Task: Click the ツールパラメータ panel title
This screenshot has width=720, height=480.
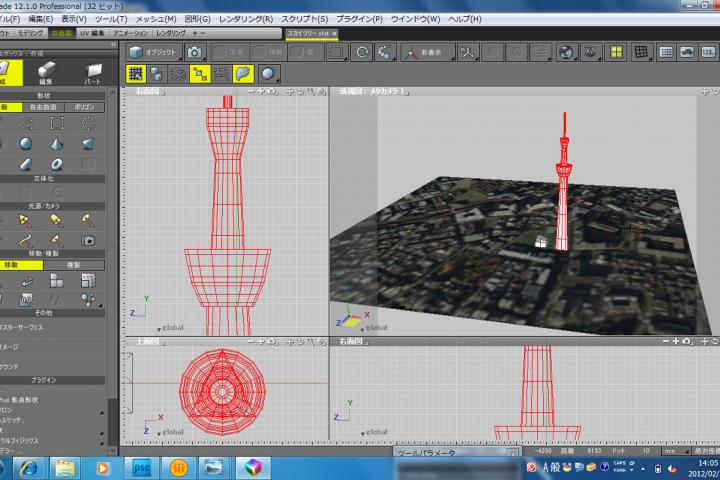Action: coord(427,453)
